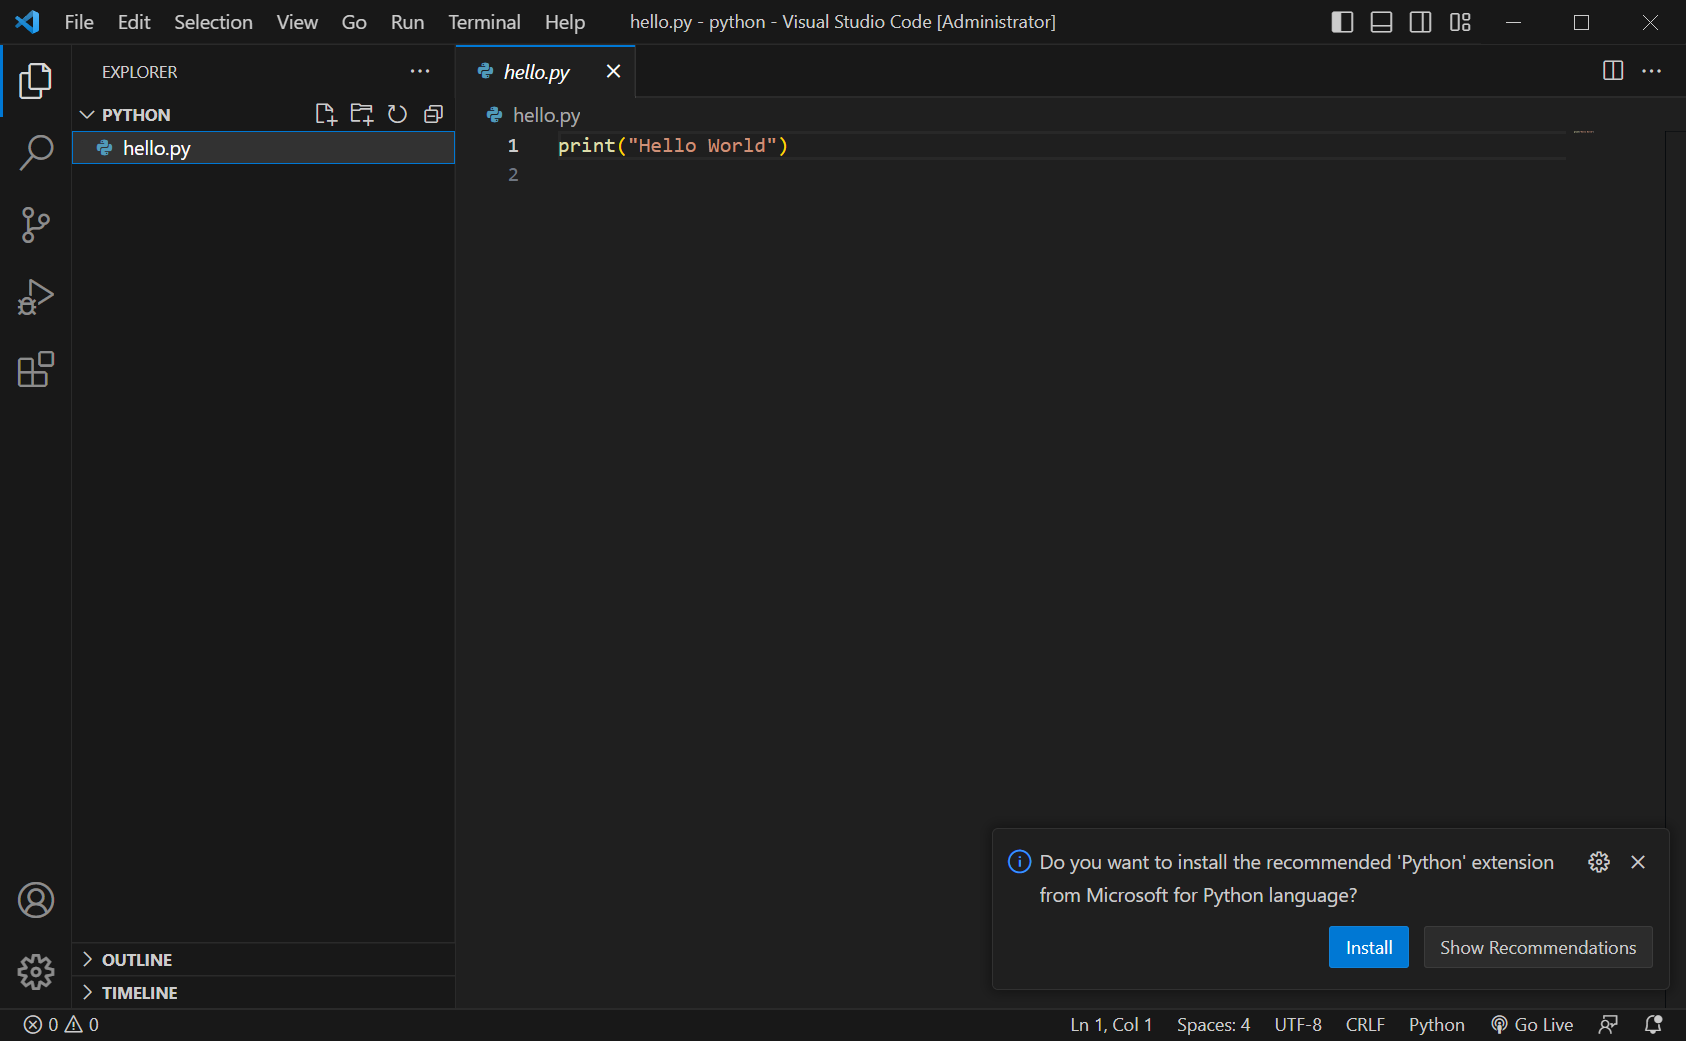This screenshot has width=1686, height=1041.
Task: Open the Extensions view
Action: coord(36,369)
